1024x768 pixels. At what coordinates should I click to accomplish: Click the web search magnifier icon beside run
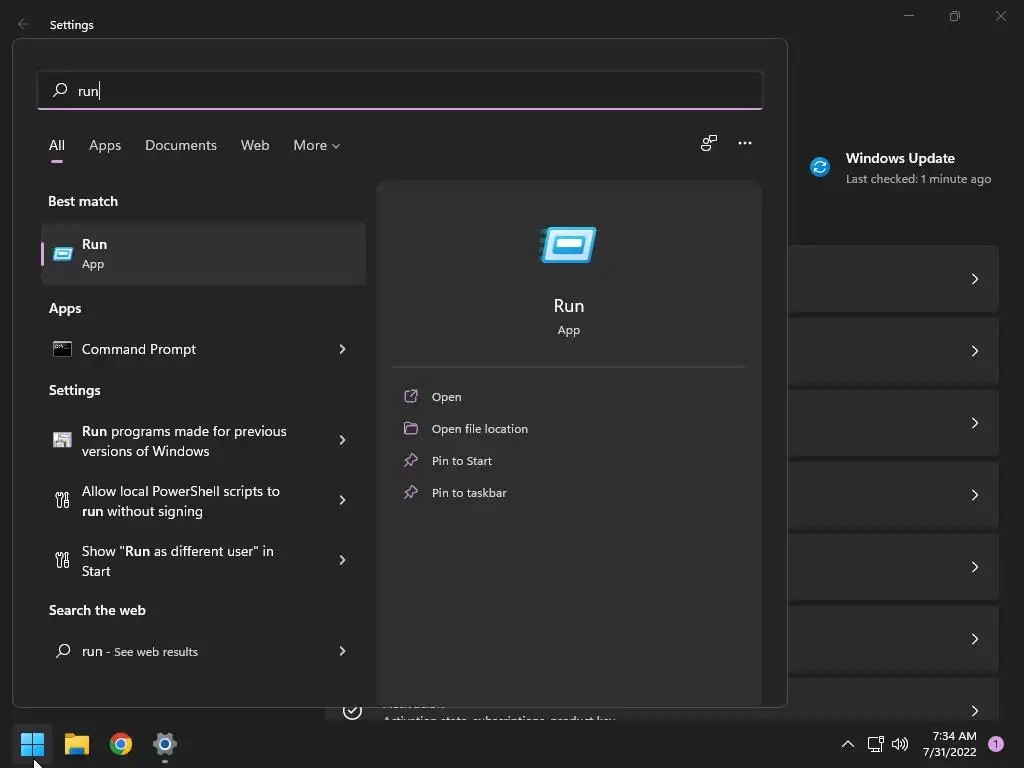[63, 650]
